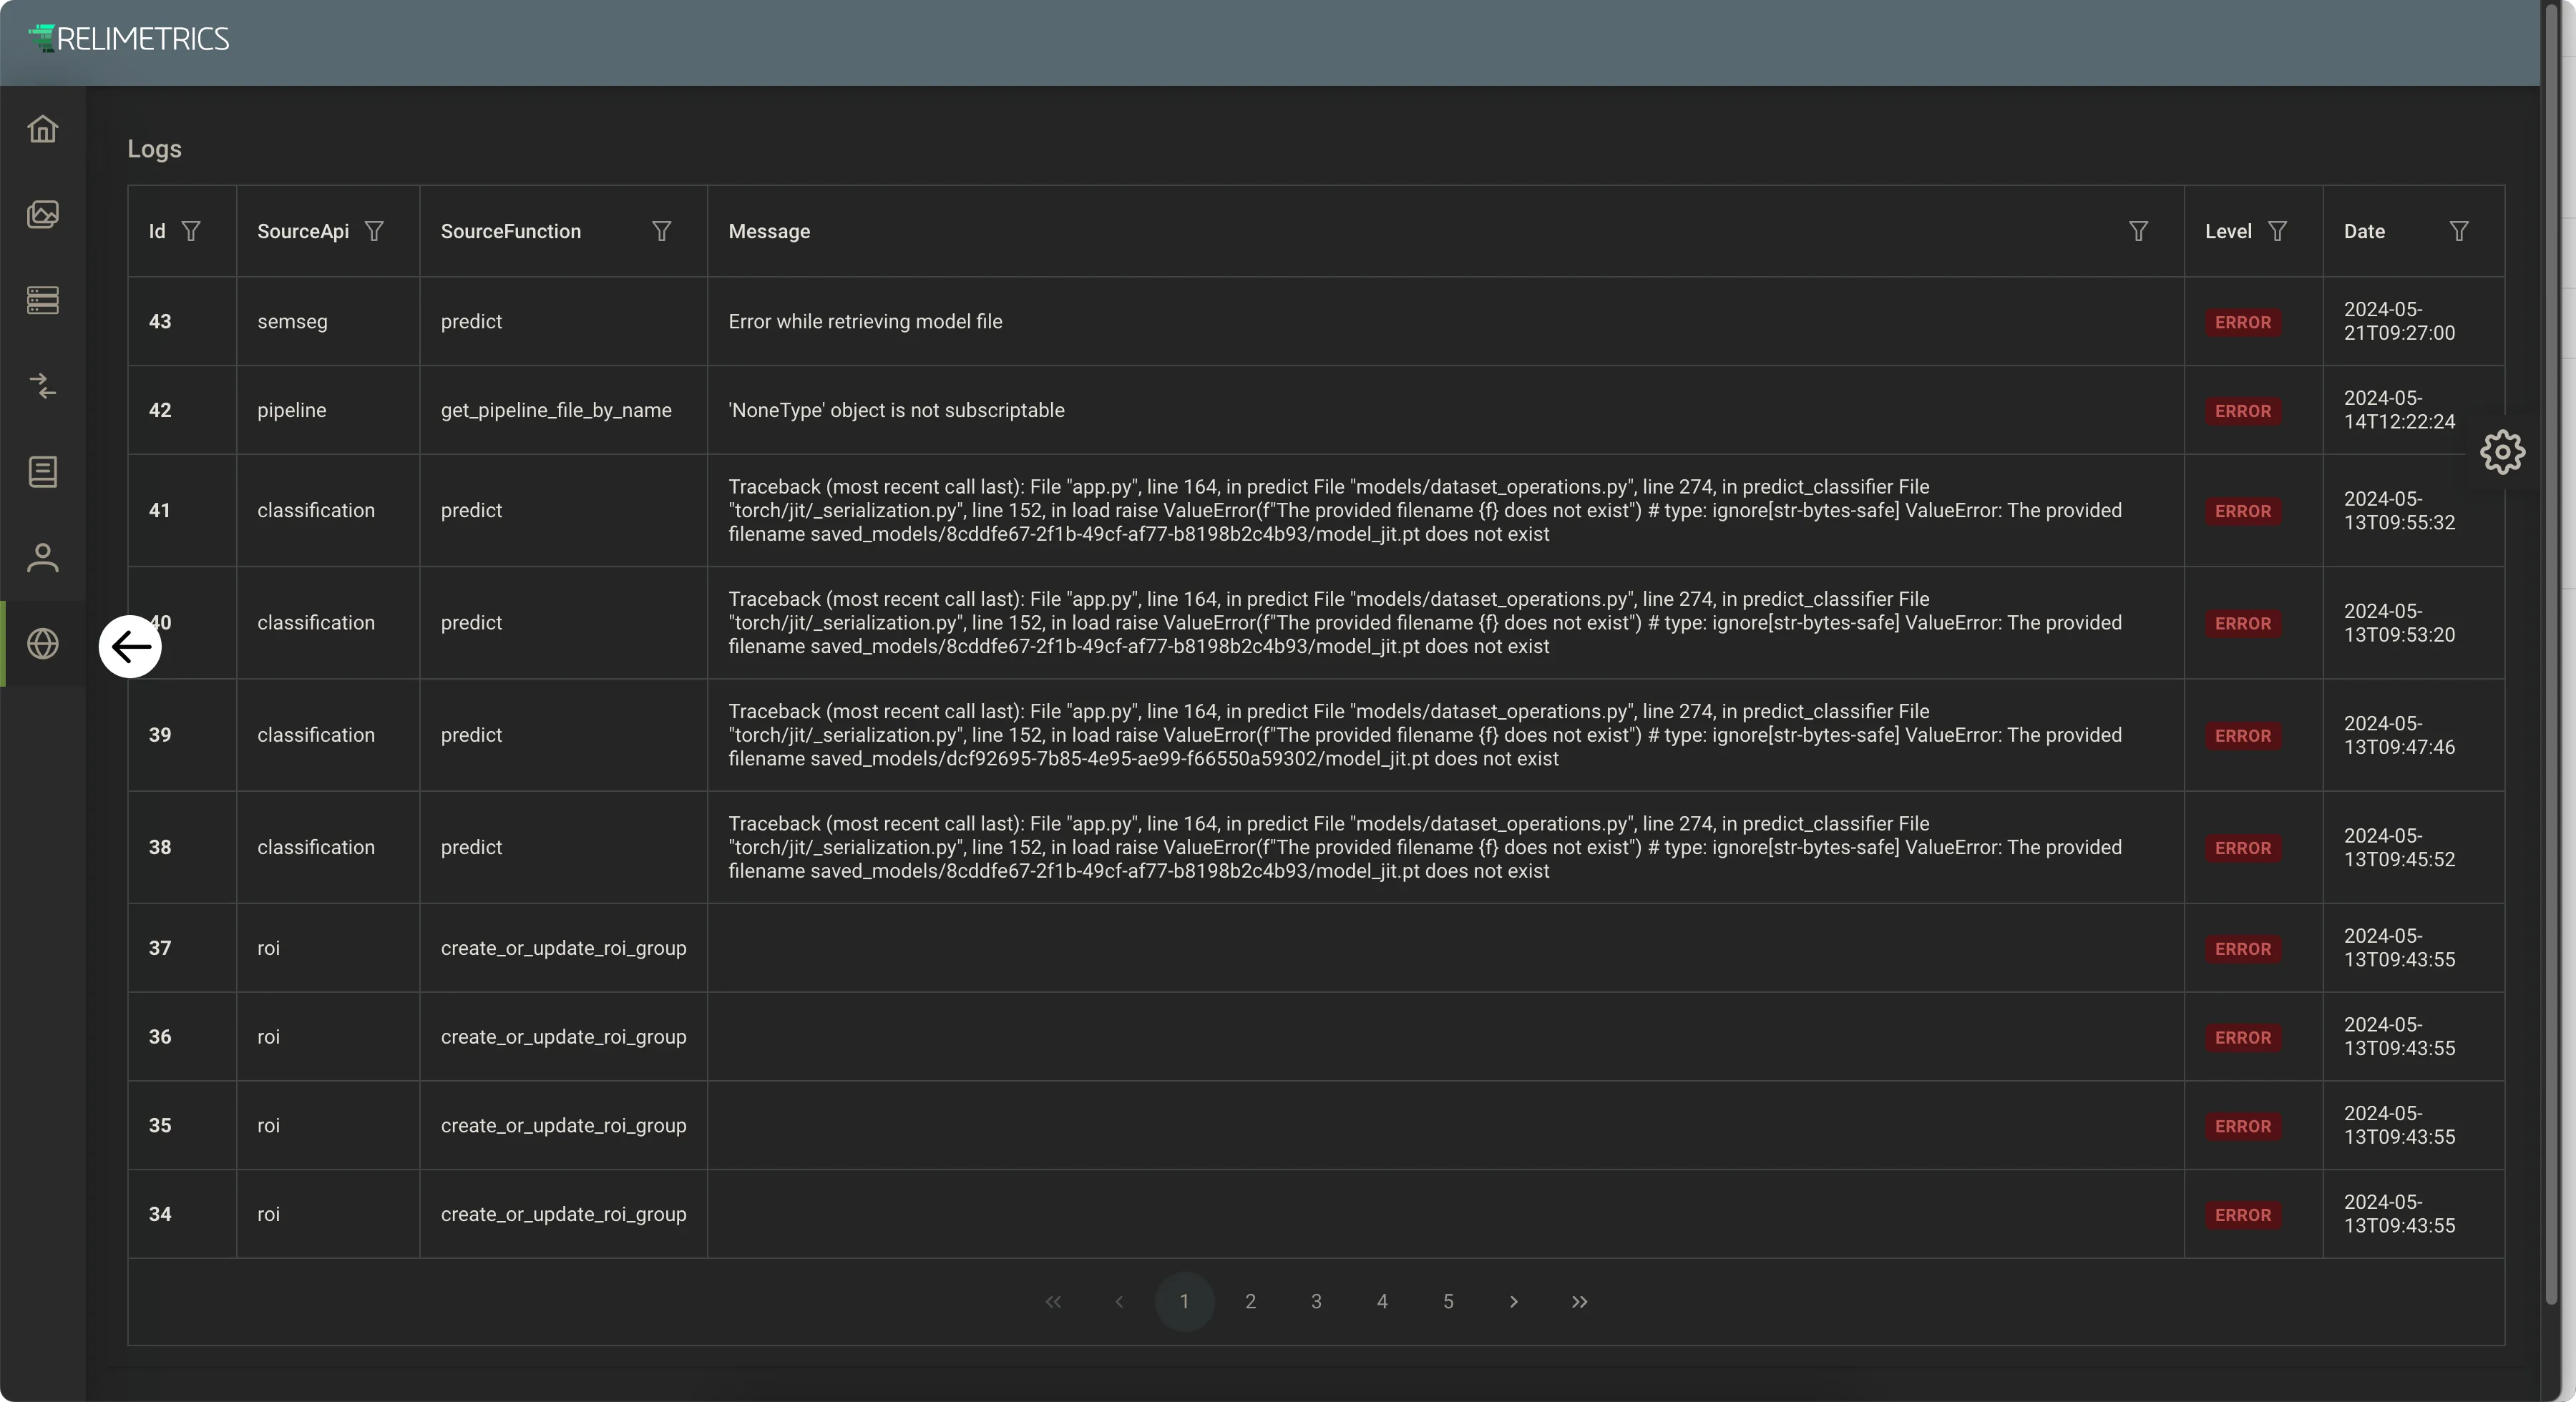
Task: Click the Date column header label
Action: 2364,231
